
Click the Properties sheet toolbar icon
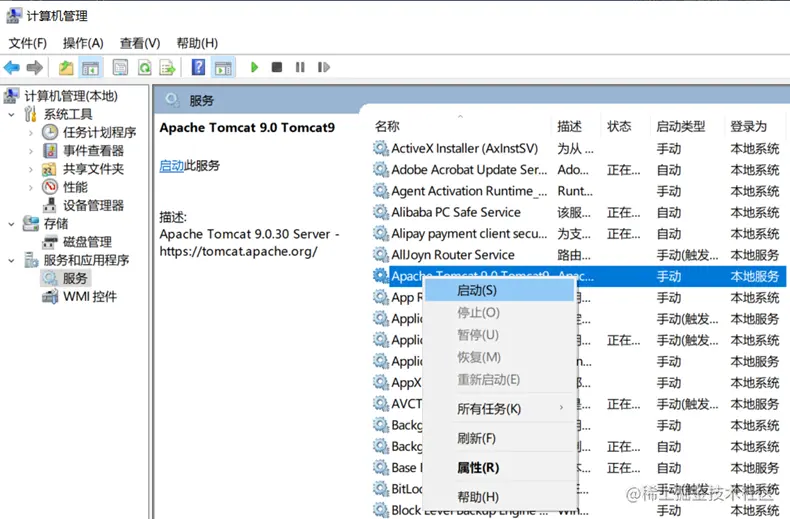120,67
